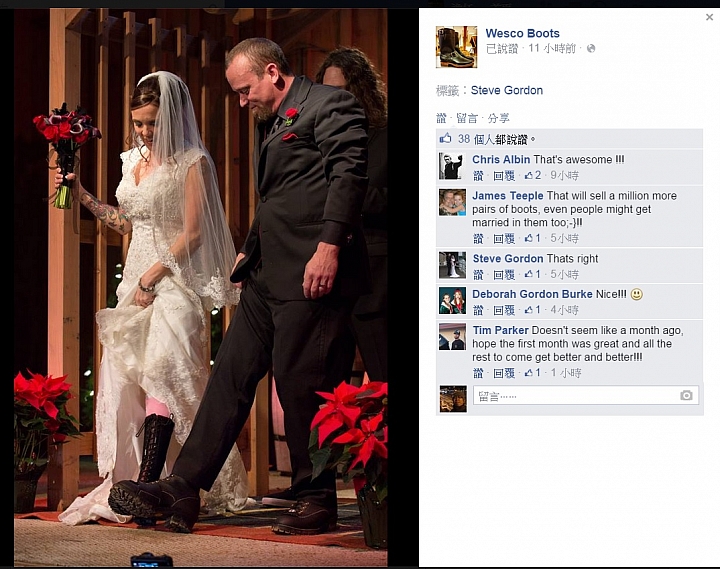Click the 留言 comment action under post
Screen dimensions: 720x569
tap(467, 118)
